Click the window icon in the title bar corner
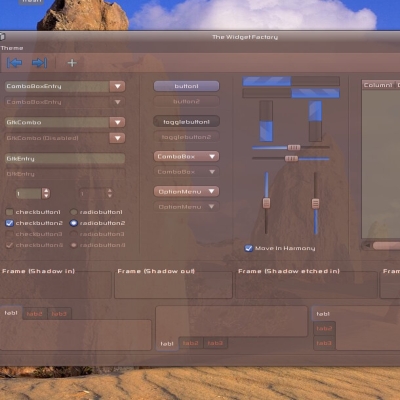Image resolution: width=400 pixels, height=400 pixels. (x=2, y=36)
